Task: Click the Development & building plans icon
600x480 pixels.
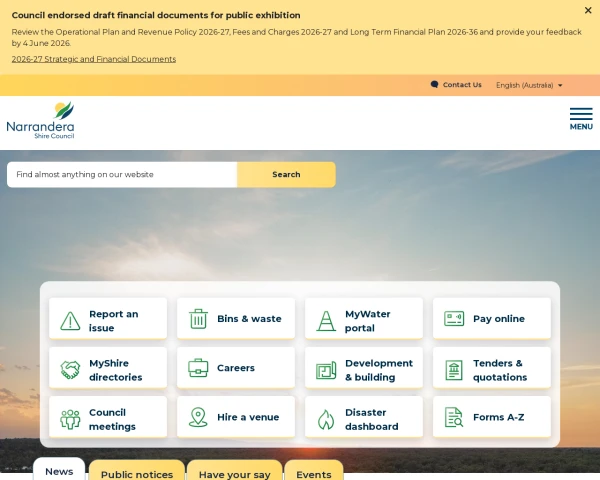Action: point(326,370)
